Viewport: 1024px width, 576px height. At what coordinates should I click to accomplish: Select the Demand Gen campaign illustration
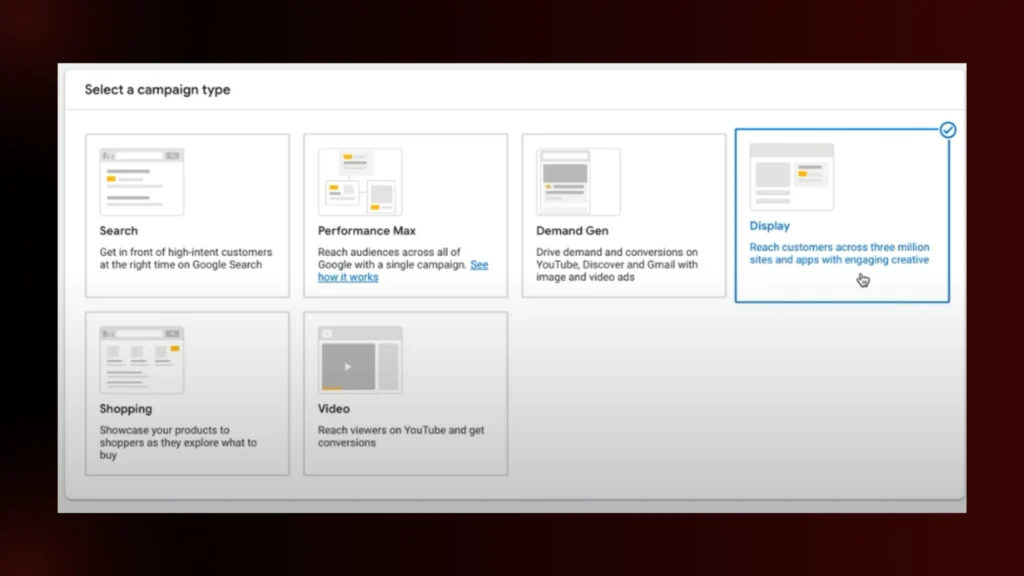pyautogui.click(x=578, y=182)
